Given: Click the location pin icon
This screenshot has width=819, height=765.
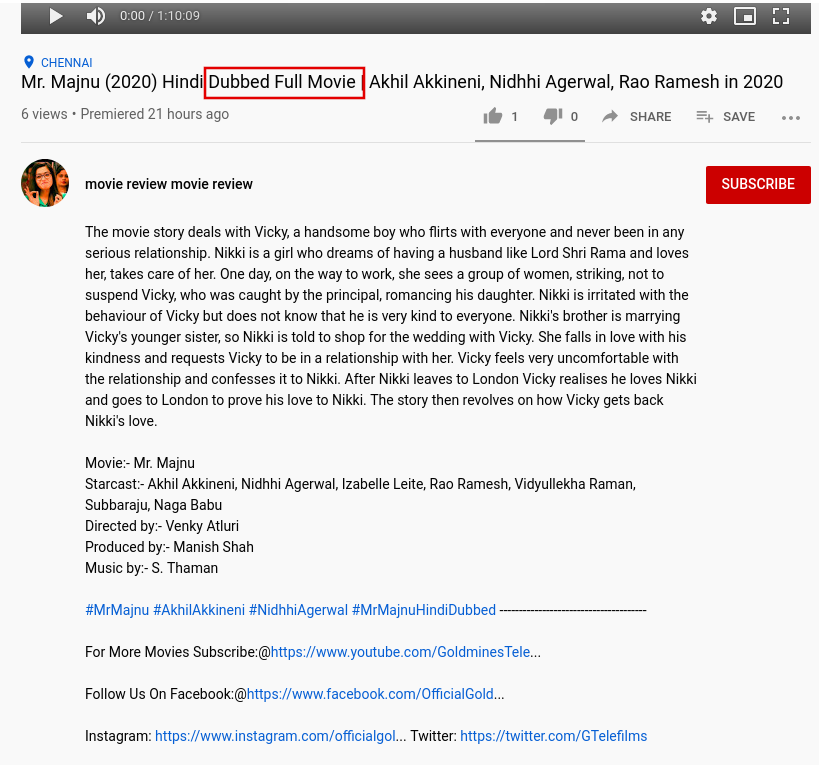Looking at the screenshot, I should (x=29, y=62).
